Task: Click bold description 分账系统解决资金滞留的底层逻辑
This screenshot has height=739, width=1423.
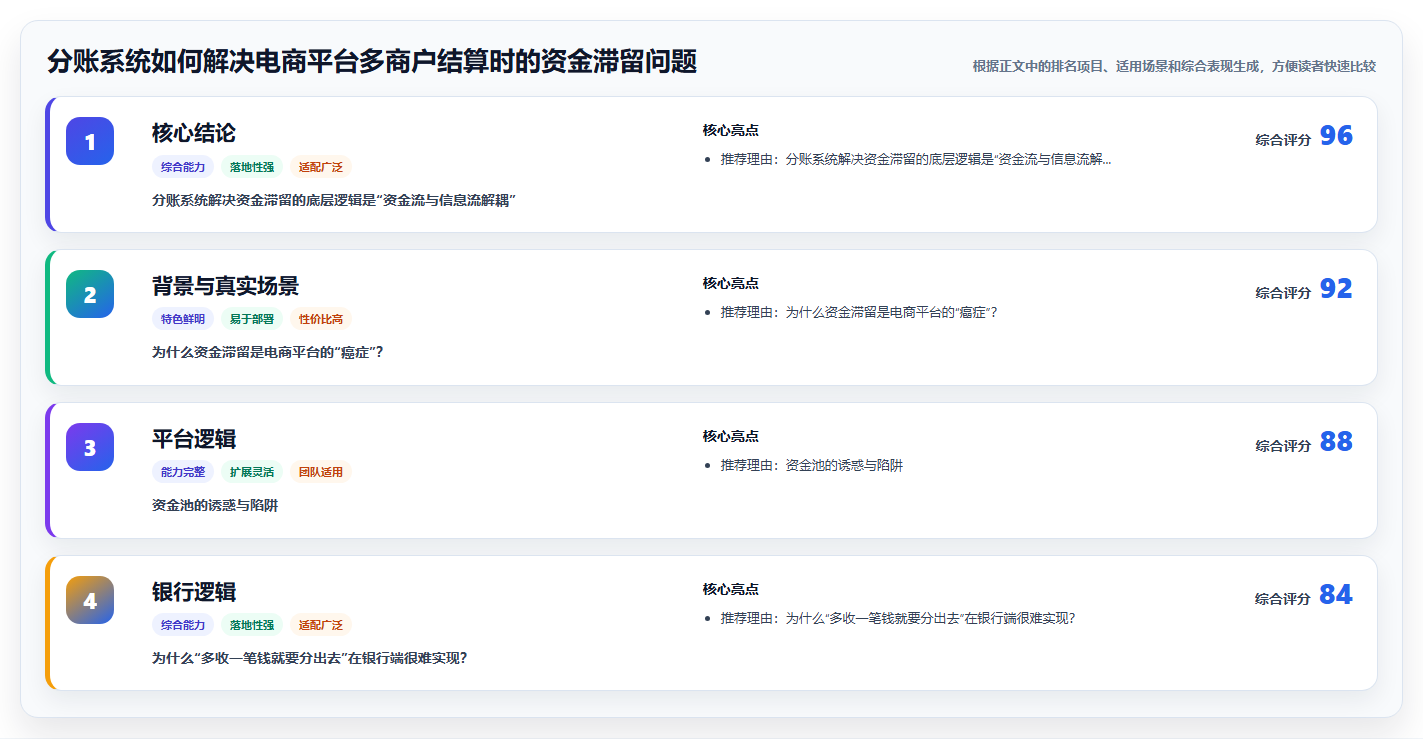Action: [333, 200]
